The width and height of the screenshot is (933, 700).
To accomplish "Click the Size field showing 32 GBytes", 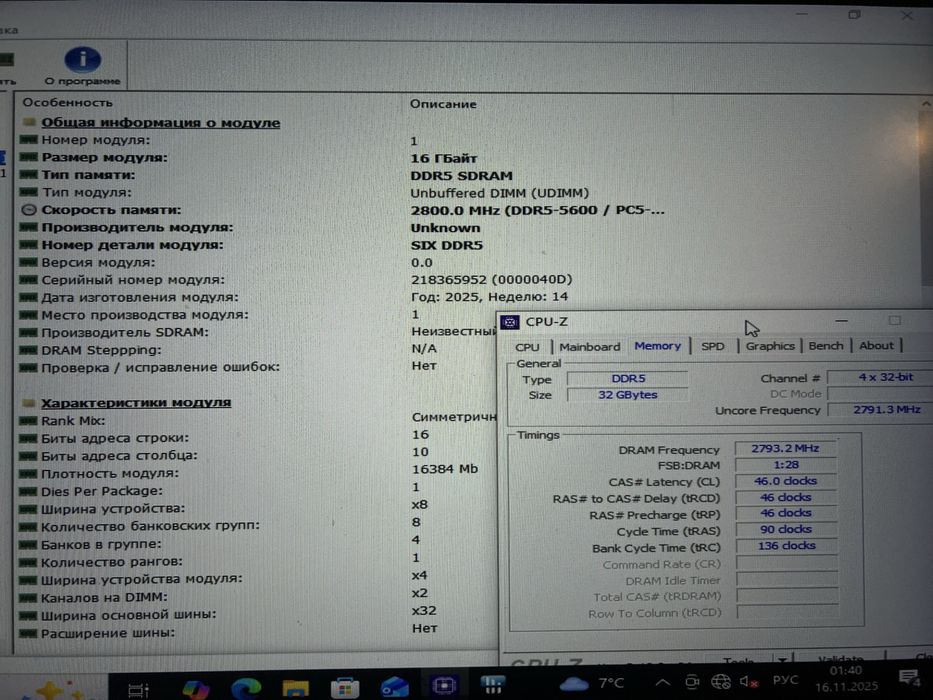I will (628, 395).
